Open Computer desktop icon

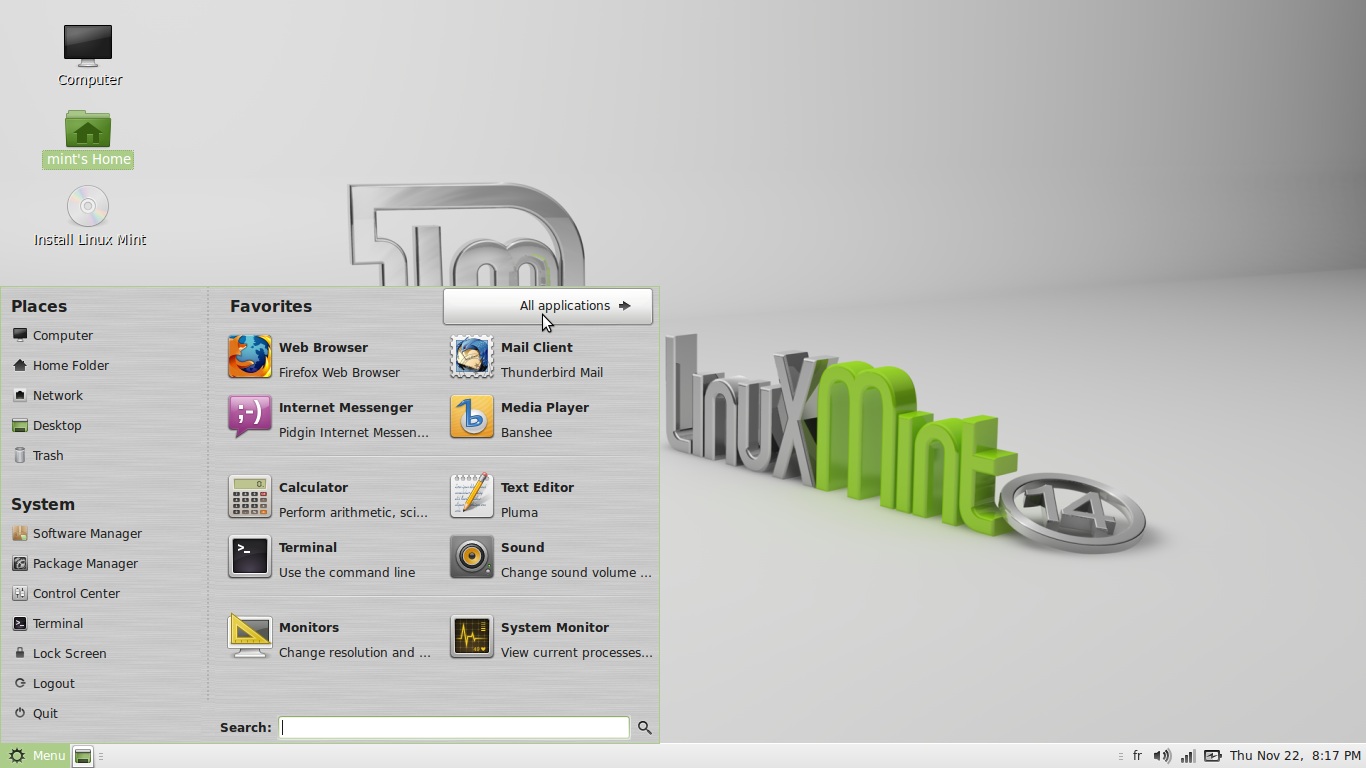[x=88, y=45]
